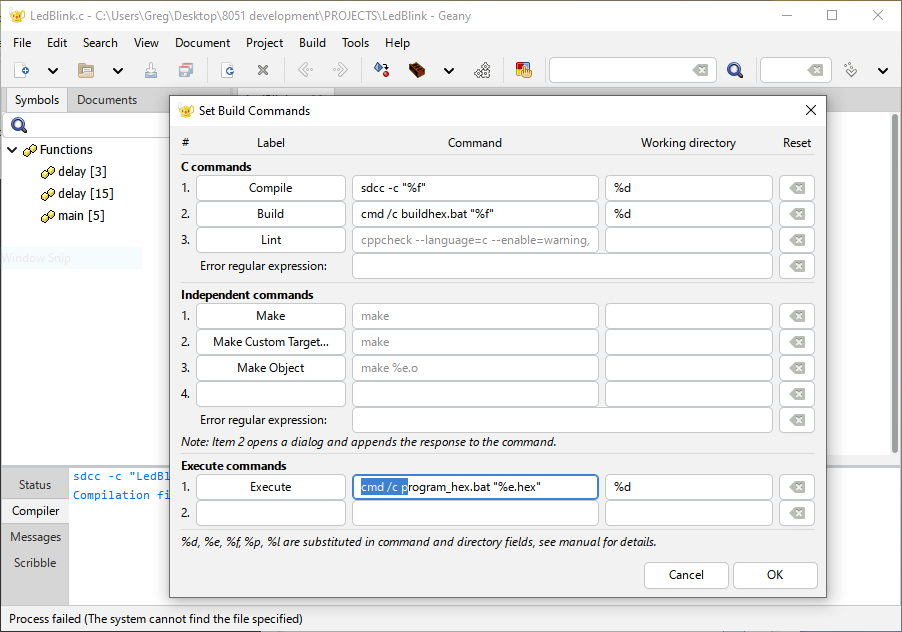
Task: Open the Search menu
Action: point(100,43)
